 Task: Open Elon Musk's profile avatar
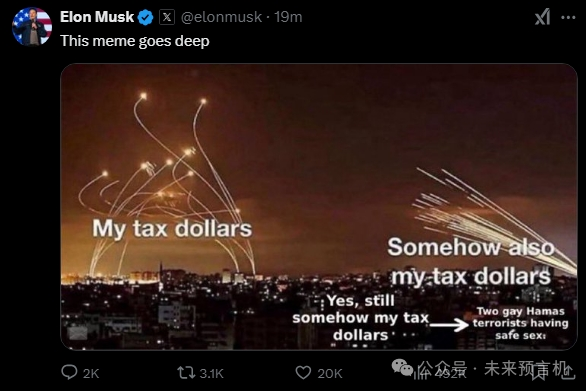point(32,26)
